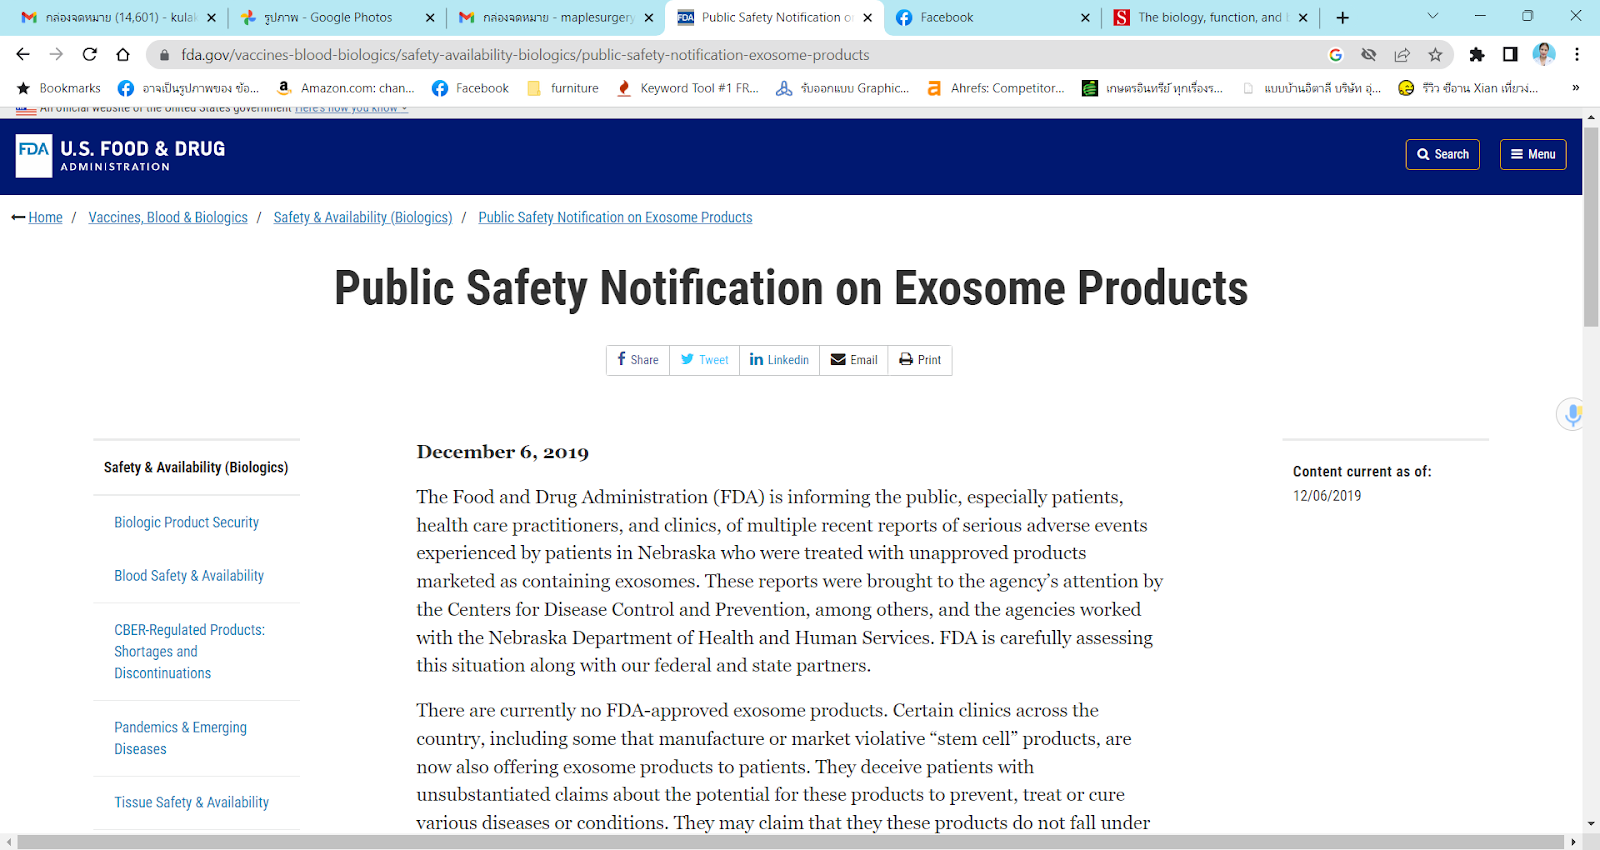Viewport: 1600px width, 850px height.
Task: Click the share page icon in address bar
Action: (1402, 55)
